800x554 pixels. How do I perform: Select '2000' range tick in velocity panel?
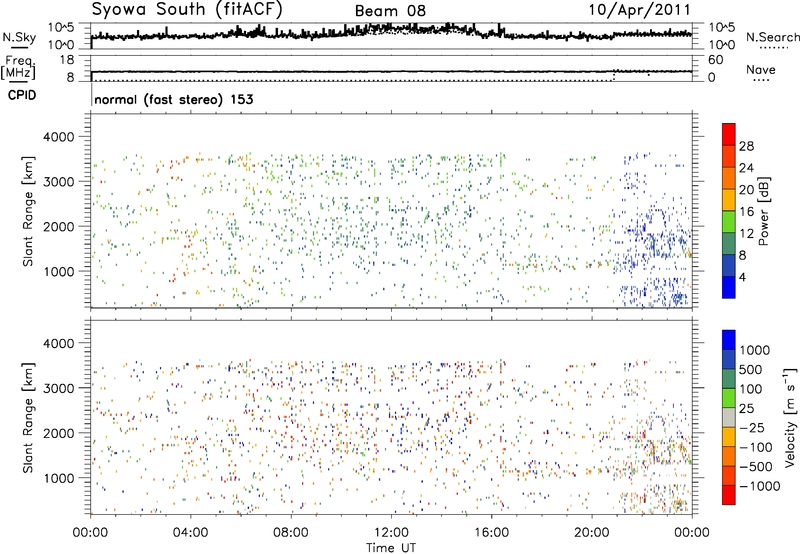[x=59, y=433]
